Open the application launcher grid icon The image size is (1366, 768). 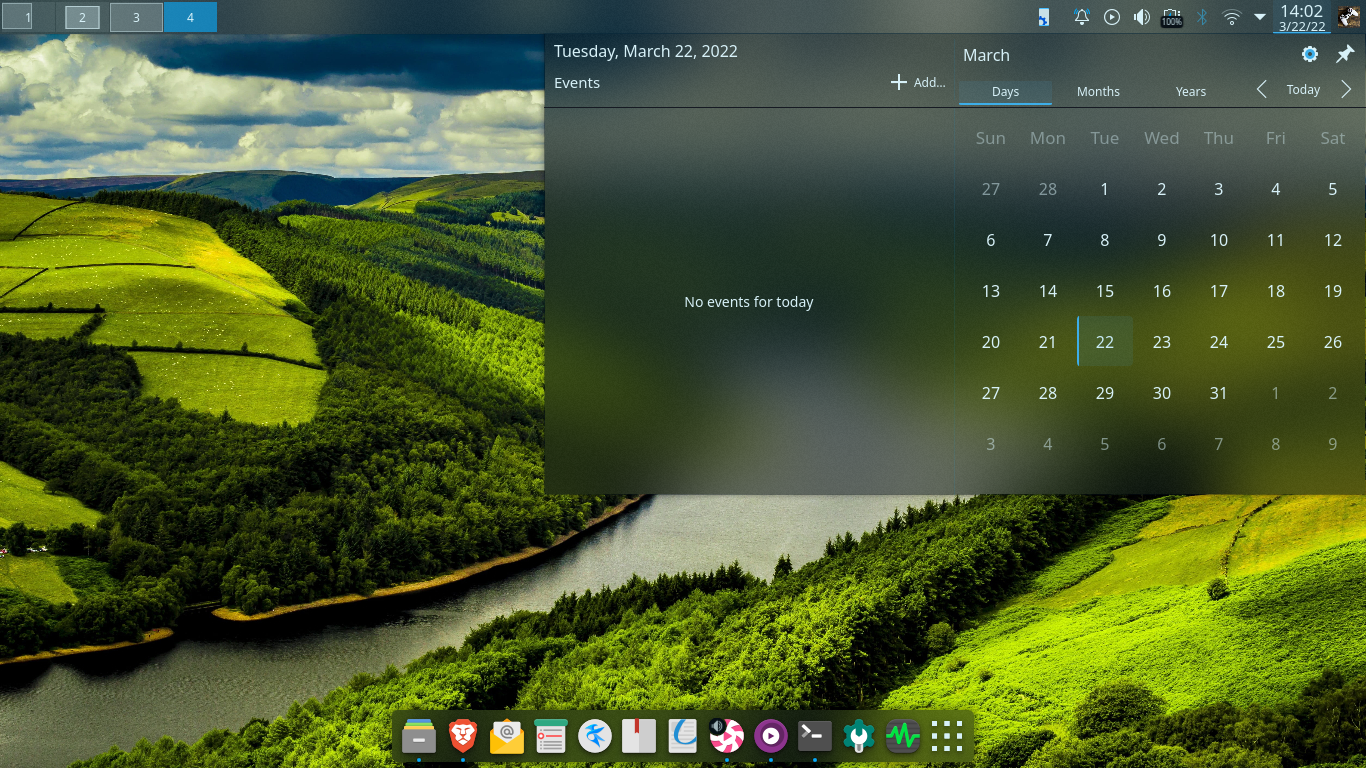pyautogui.click(x=945, y=736)
